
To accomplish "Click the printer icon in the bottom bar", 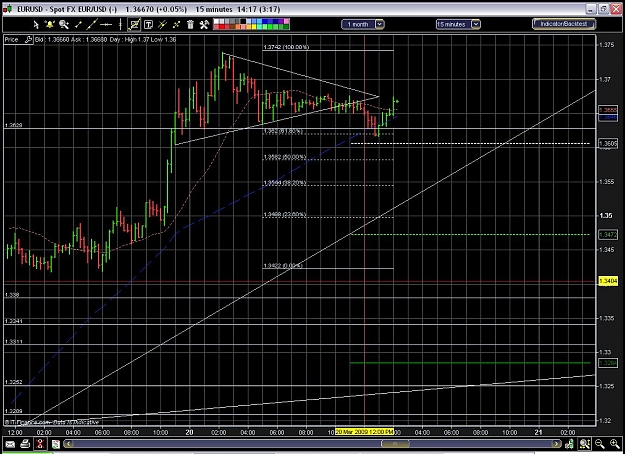I will tap(25, 444).
